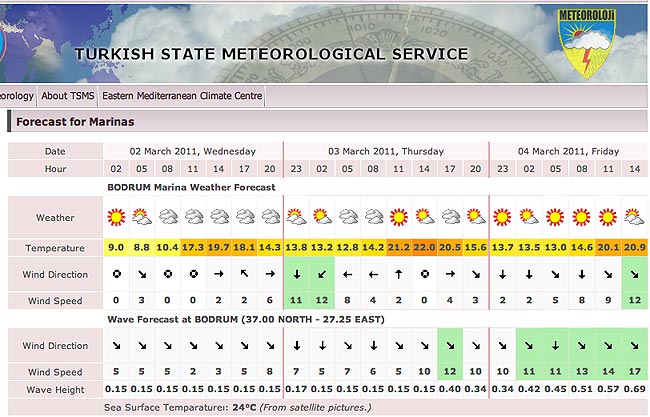Viewport: 650px width, 417px height.
Task: Click the calm wind symbol for Wednesday 02:00
Action: click(116, 274)
